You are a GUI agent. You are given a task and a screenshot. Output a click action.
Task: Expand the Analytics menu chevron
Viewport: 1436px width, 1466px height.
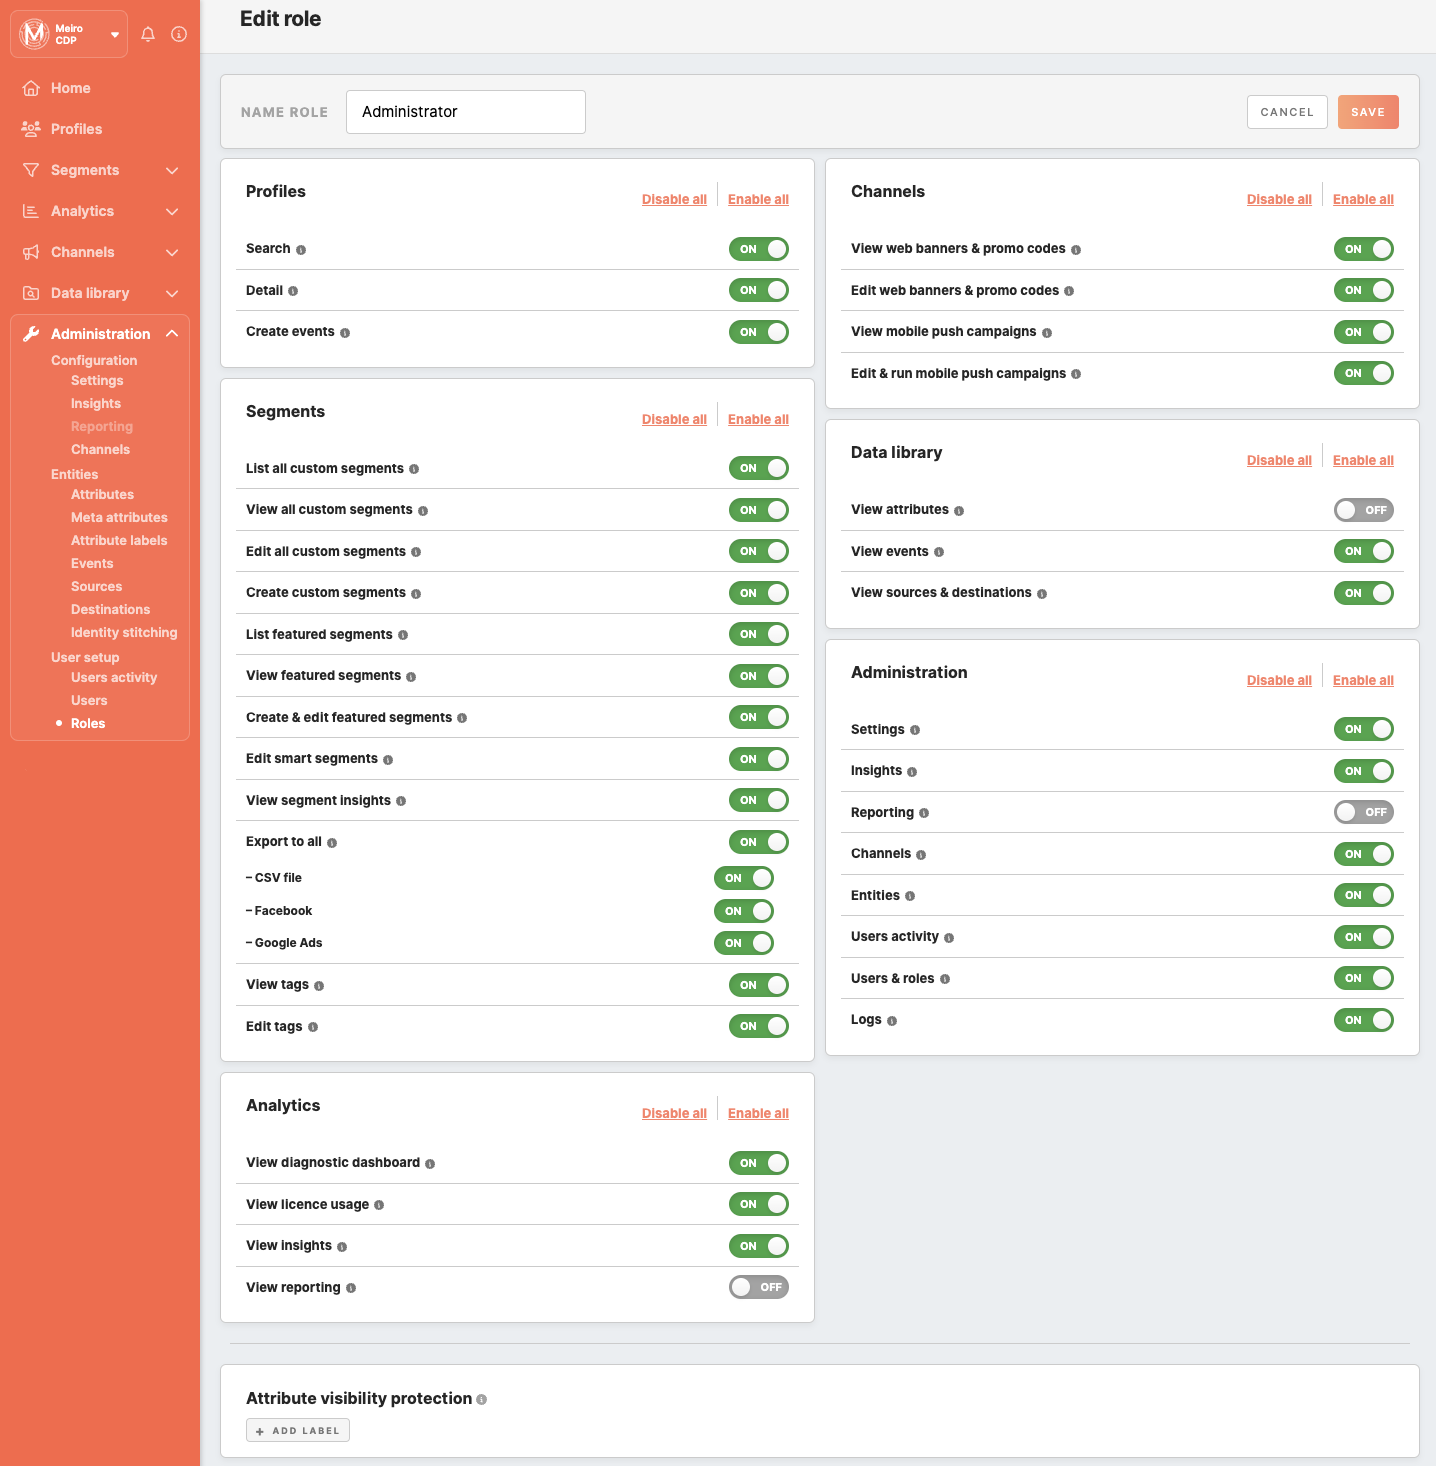[x=172, y=212]
